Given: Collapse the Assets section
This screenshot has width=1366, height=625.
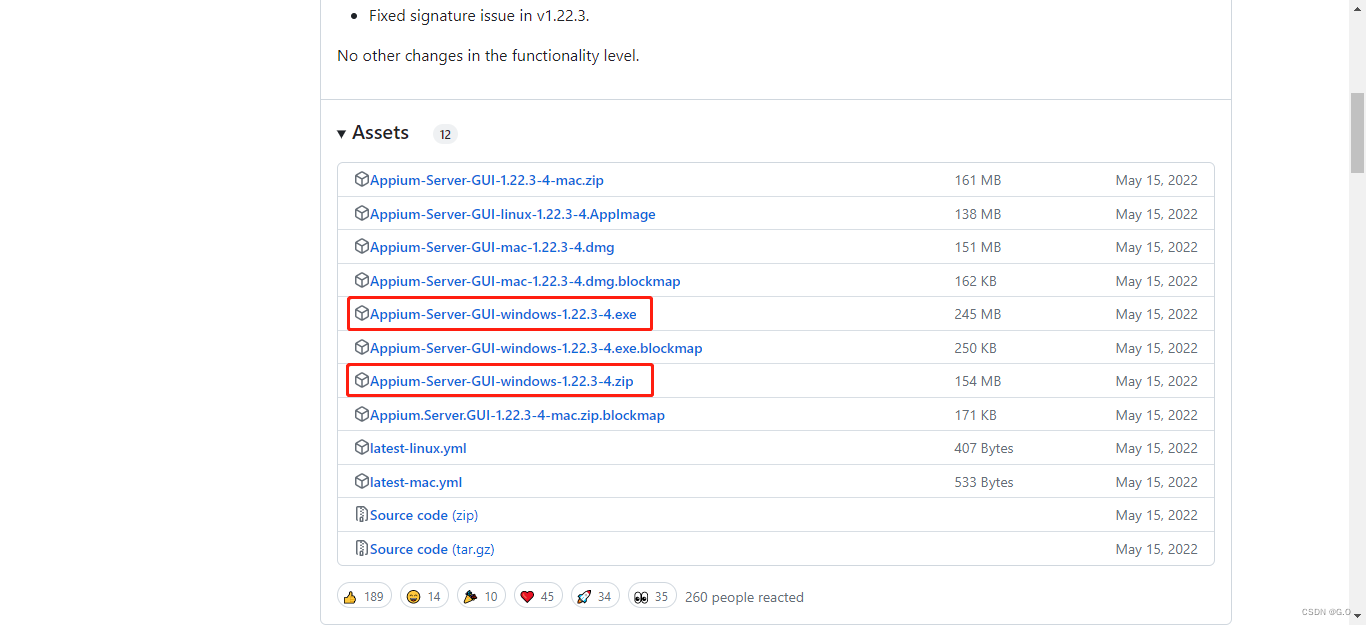Looking at the screenshot, I should point(342,132).
